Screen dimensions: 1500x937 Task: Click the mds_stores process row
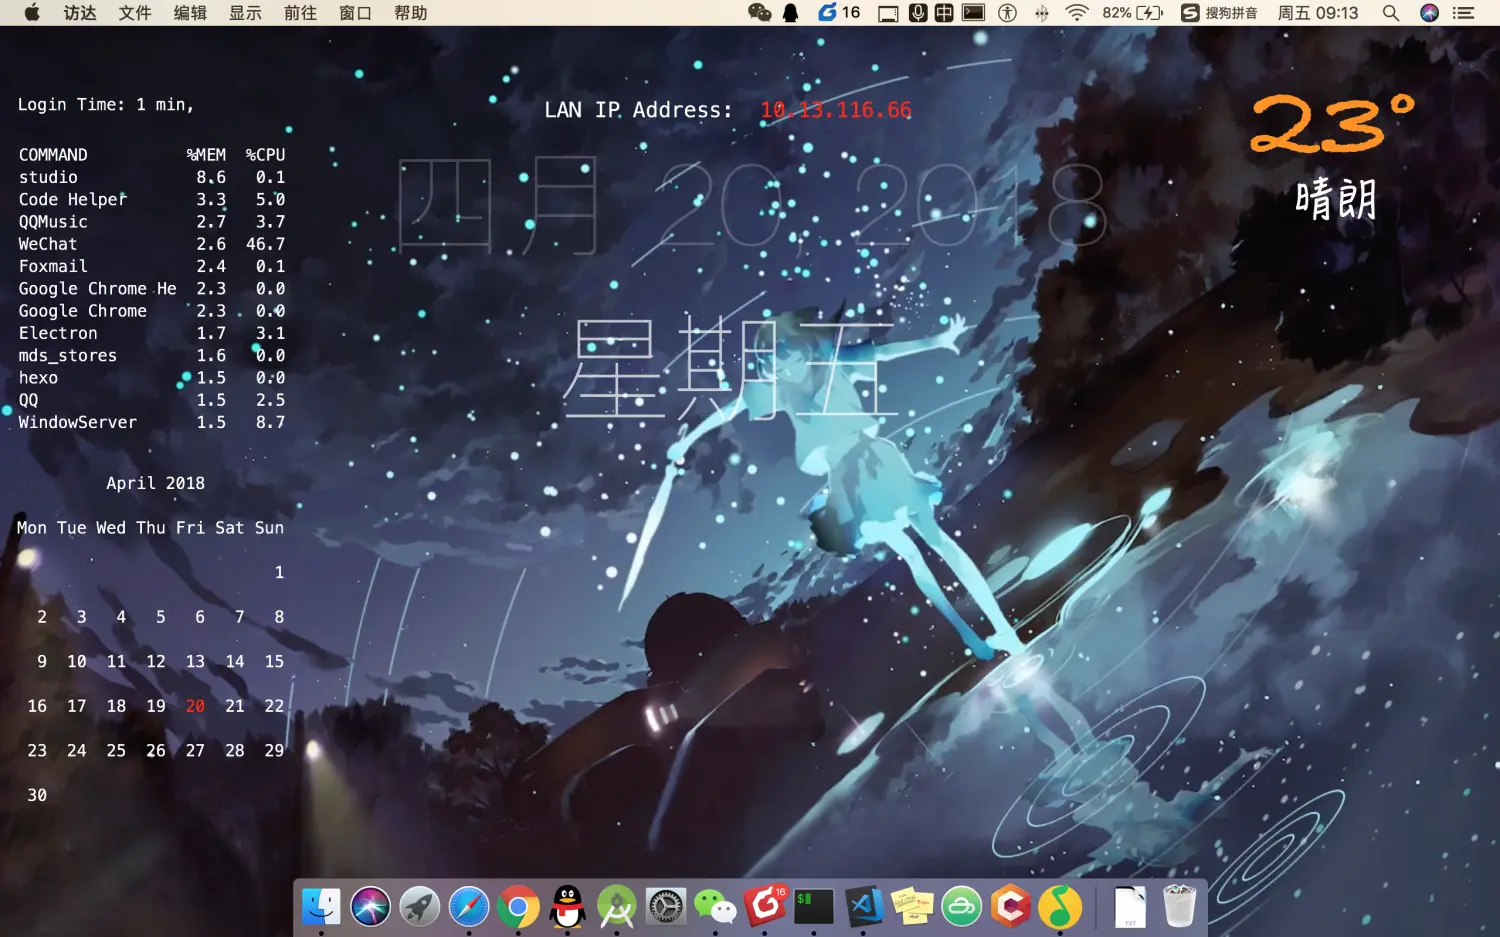pyautogui.click(x=152, y=355)
